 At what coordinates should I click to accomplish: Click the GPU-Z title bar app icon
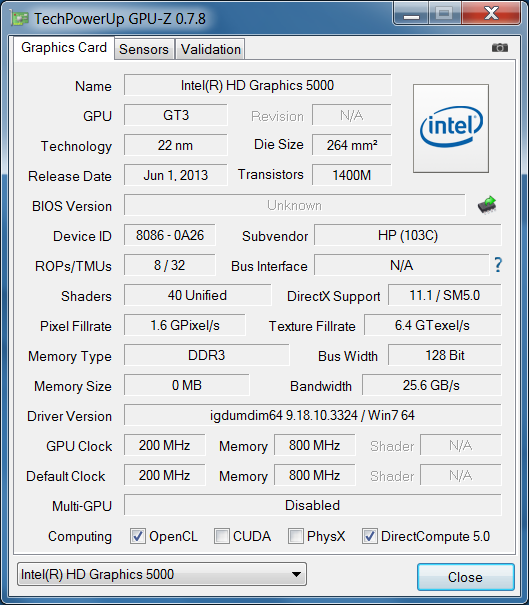pos(20,18)
